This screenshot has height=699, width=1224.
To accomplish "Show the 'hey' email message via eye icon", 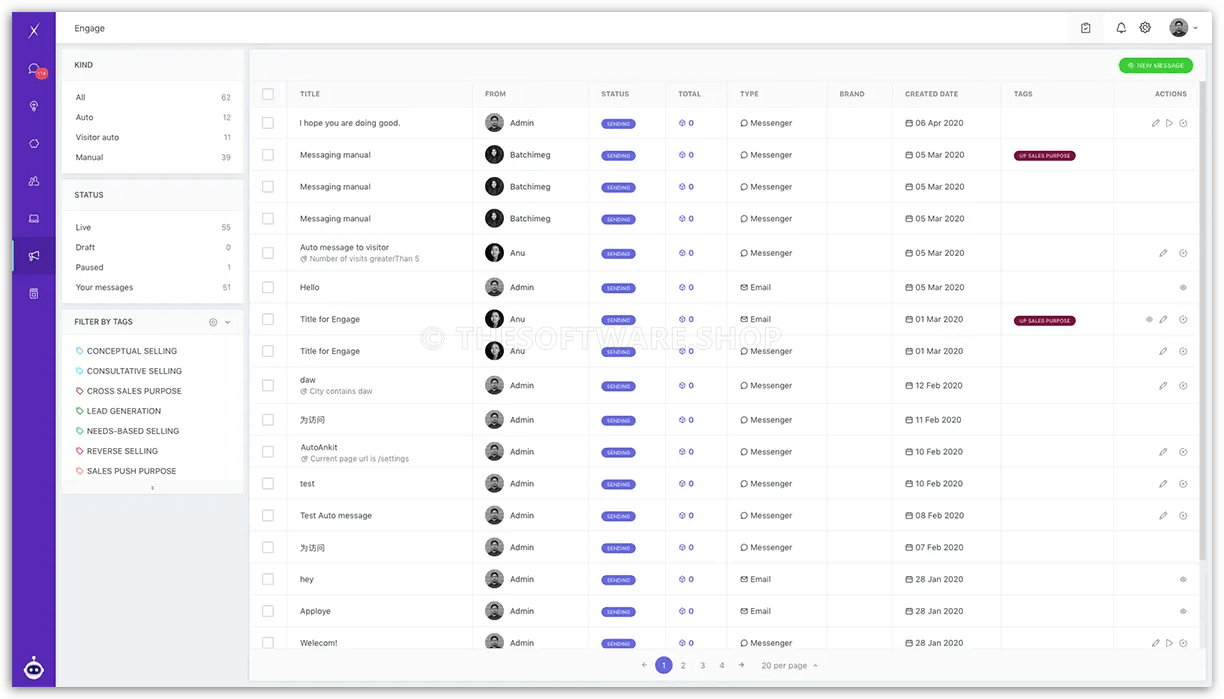I will [x=1183, y=579].
